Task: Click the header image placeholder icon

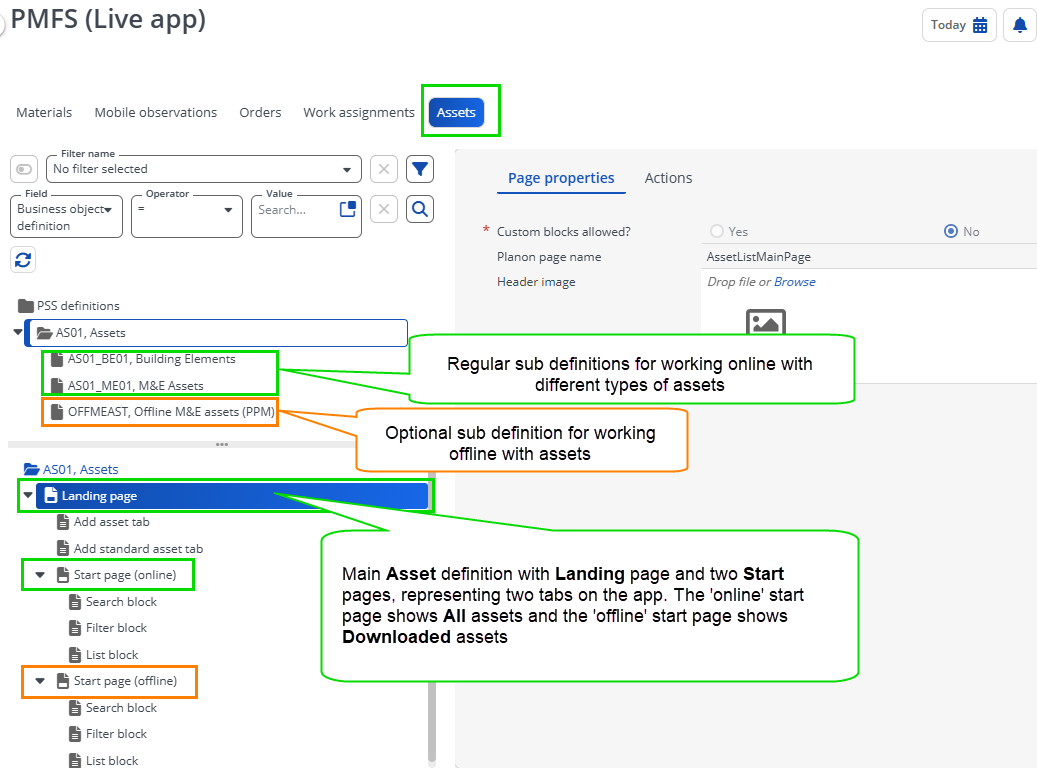Action: [x=765, y=323]
